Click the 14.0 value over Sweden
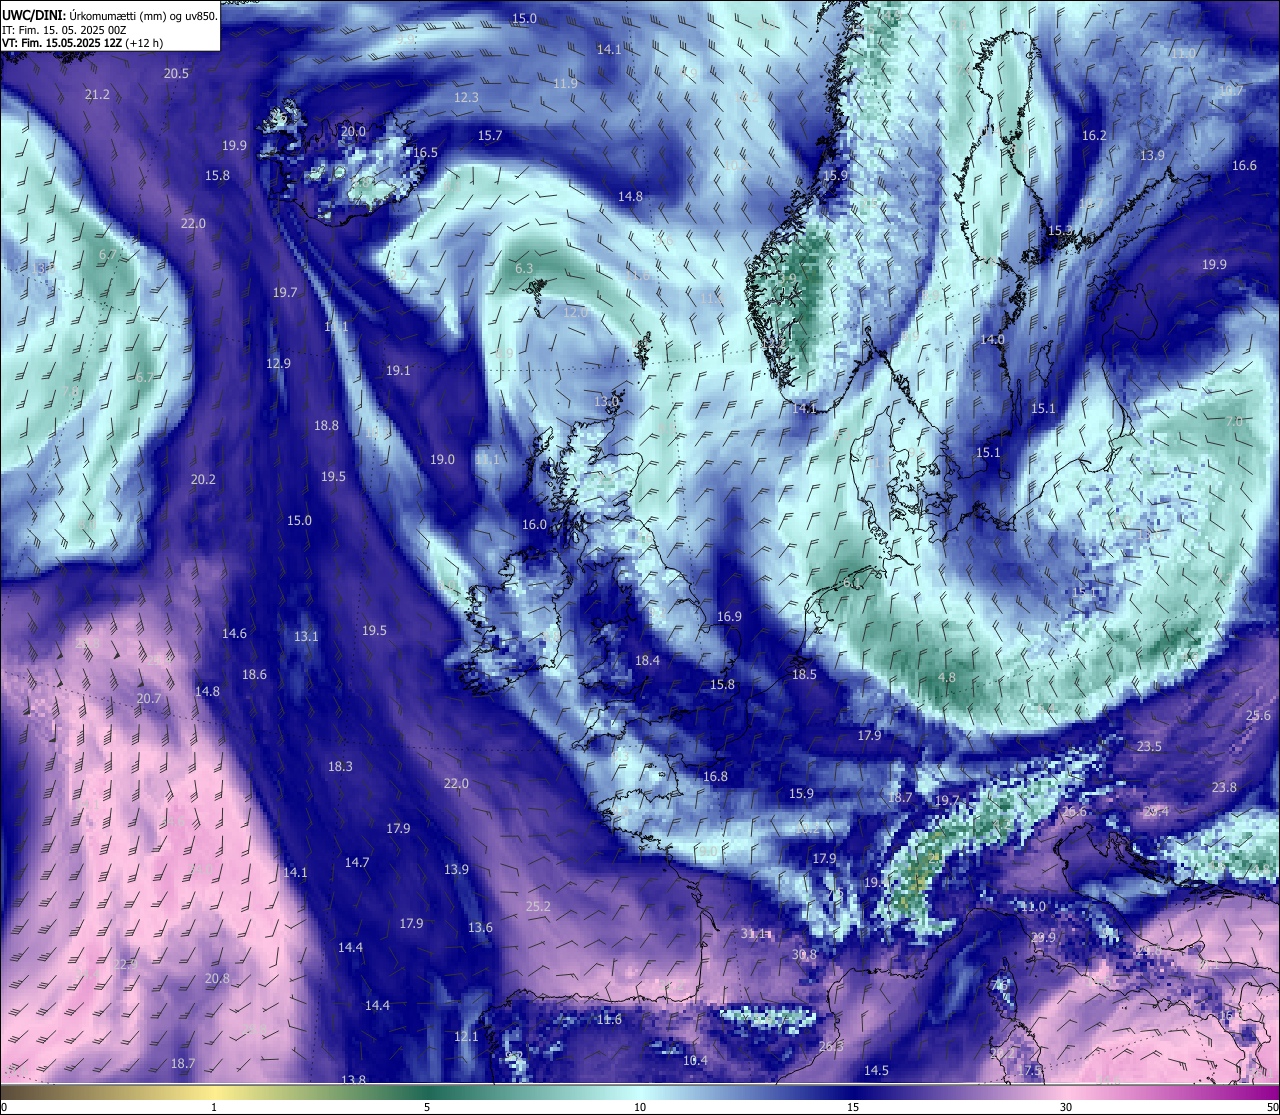 (x=992, y=339)
